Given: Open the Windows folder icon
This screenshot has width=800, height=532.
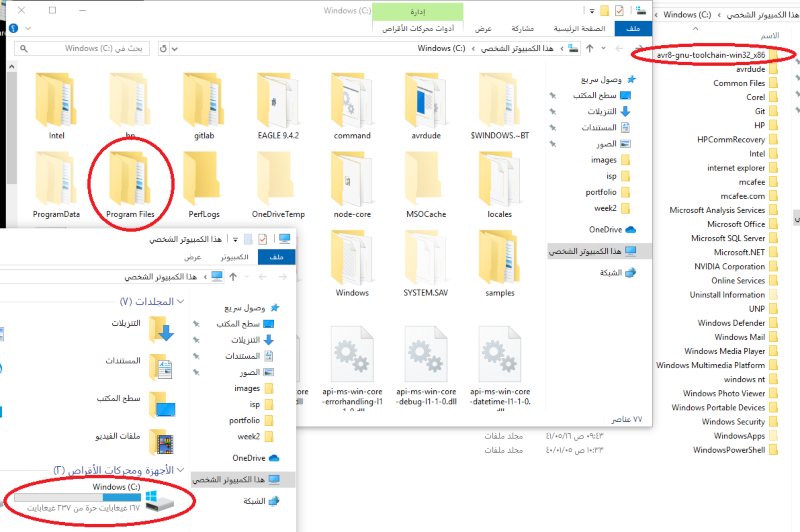Looking at the screenshot, I should tap(352, 264).
